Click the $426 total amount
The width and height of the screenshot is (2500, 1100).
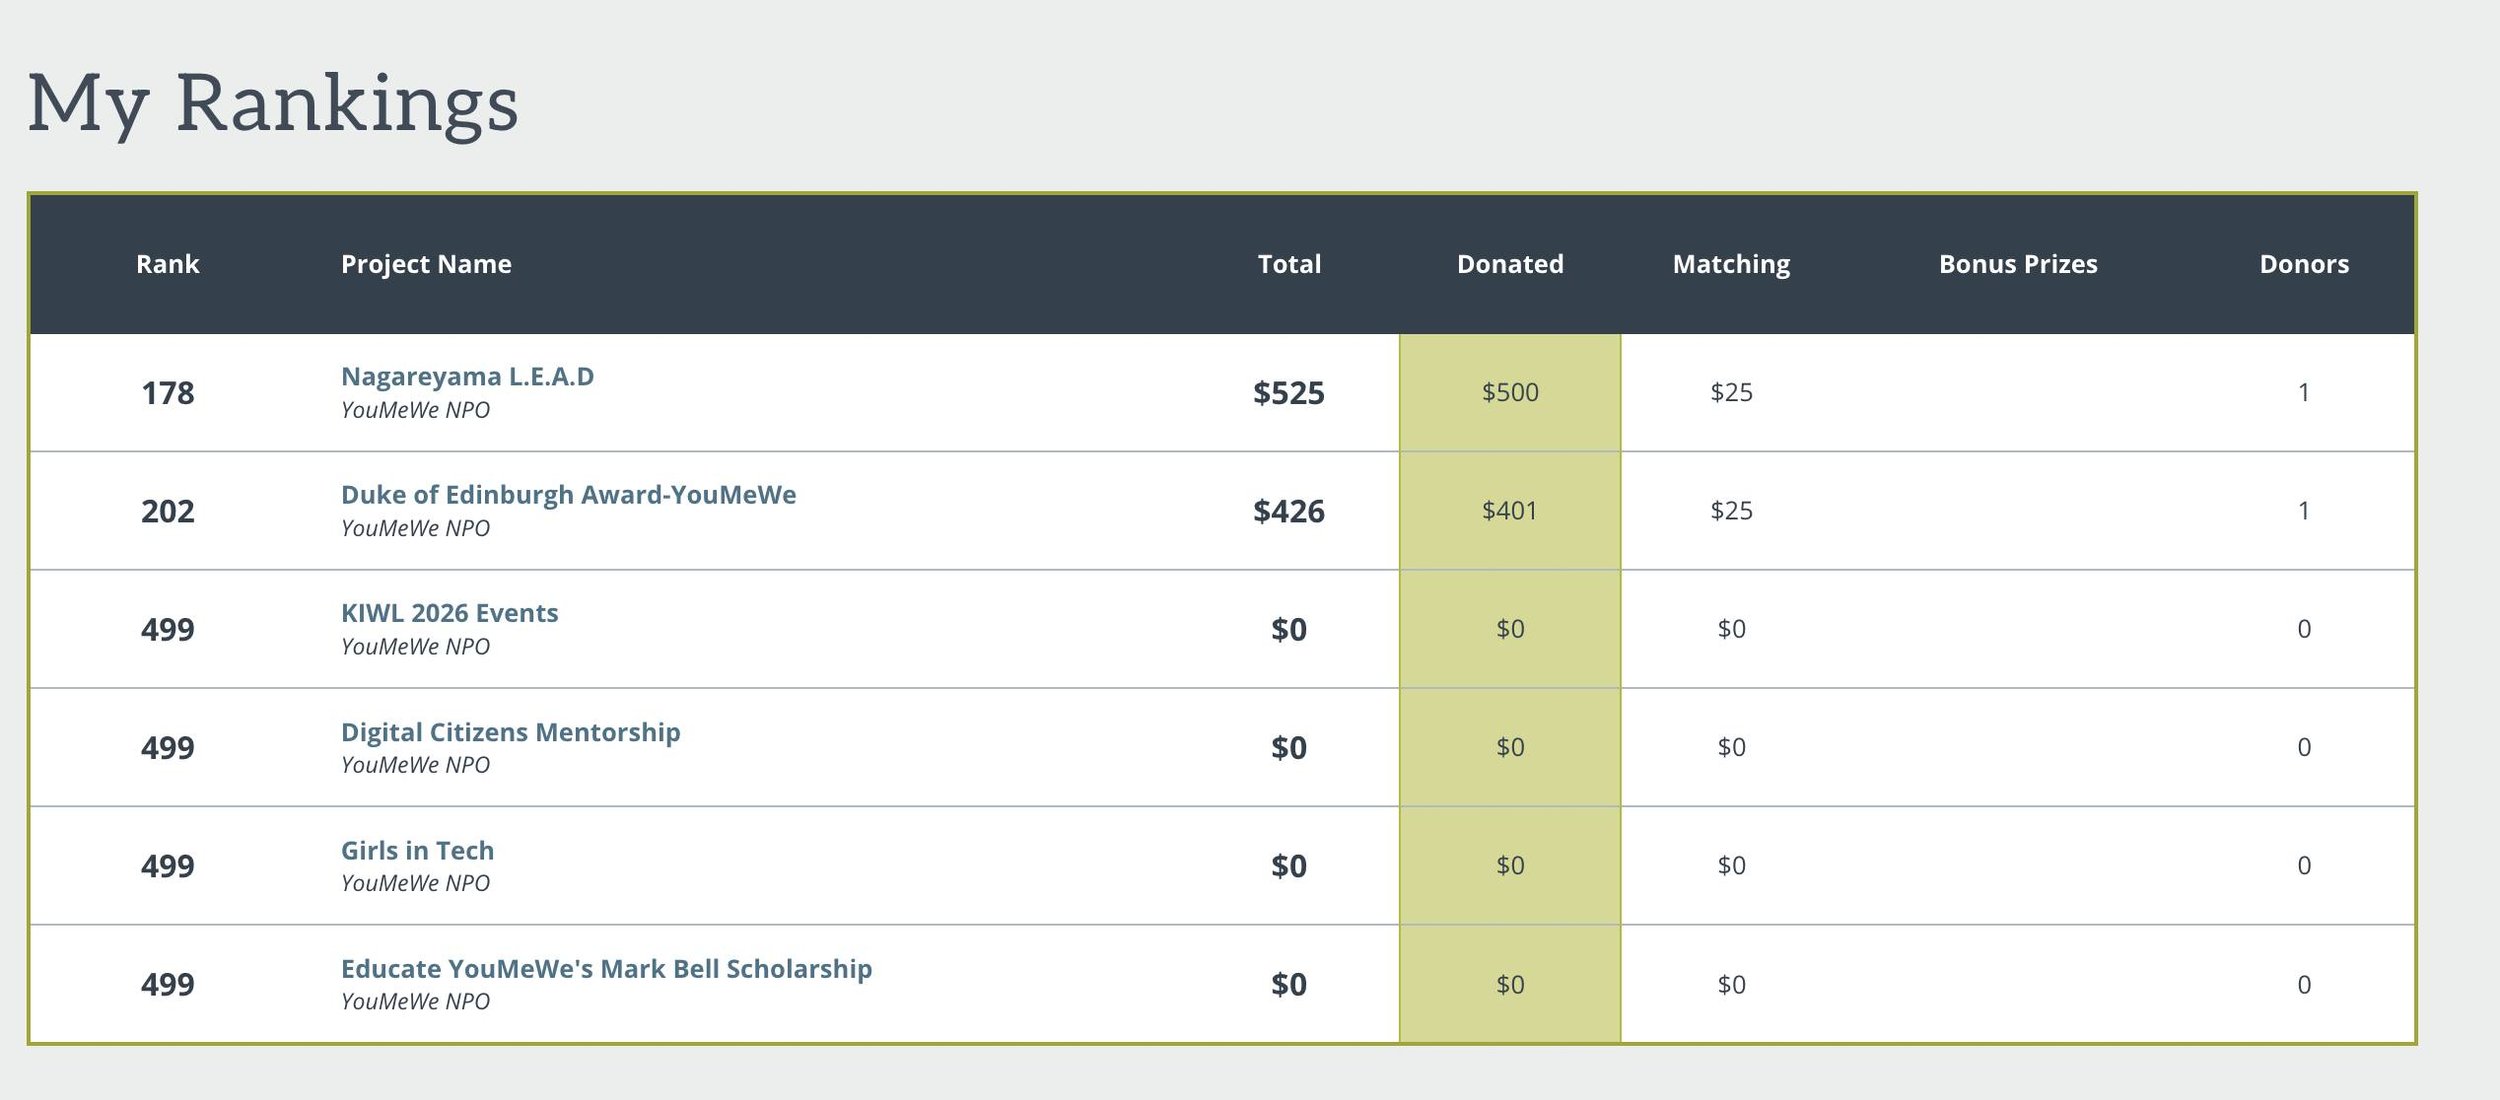click(1288, 511)
